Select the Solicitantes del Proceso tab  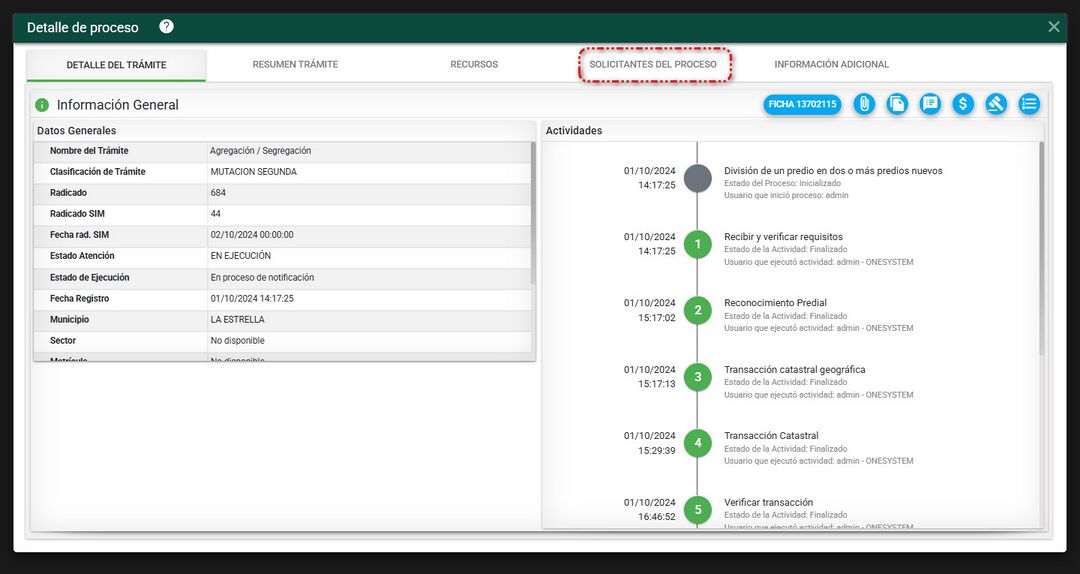pyautogui.click(x=653, y=65)
